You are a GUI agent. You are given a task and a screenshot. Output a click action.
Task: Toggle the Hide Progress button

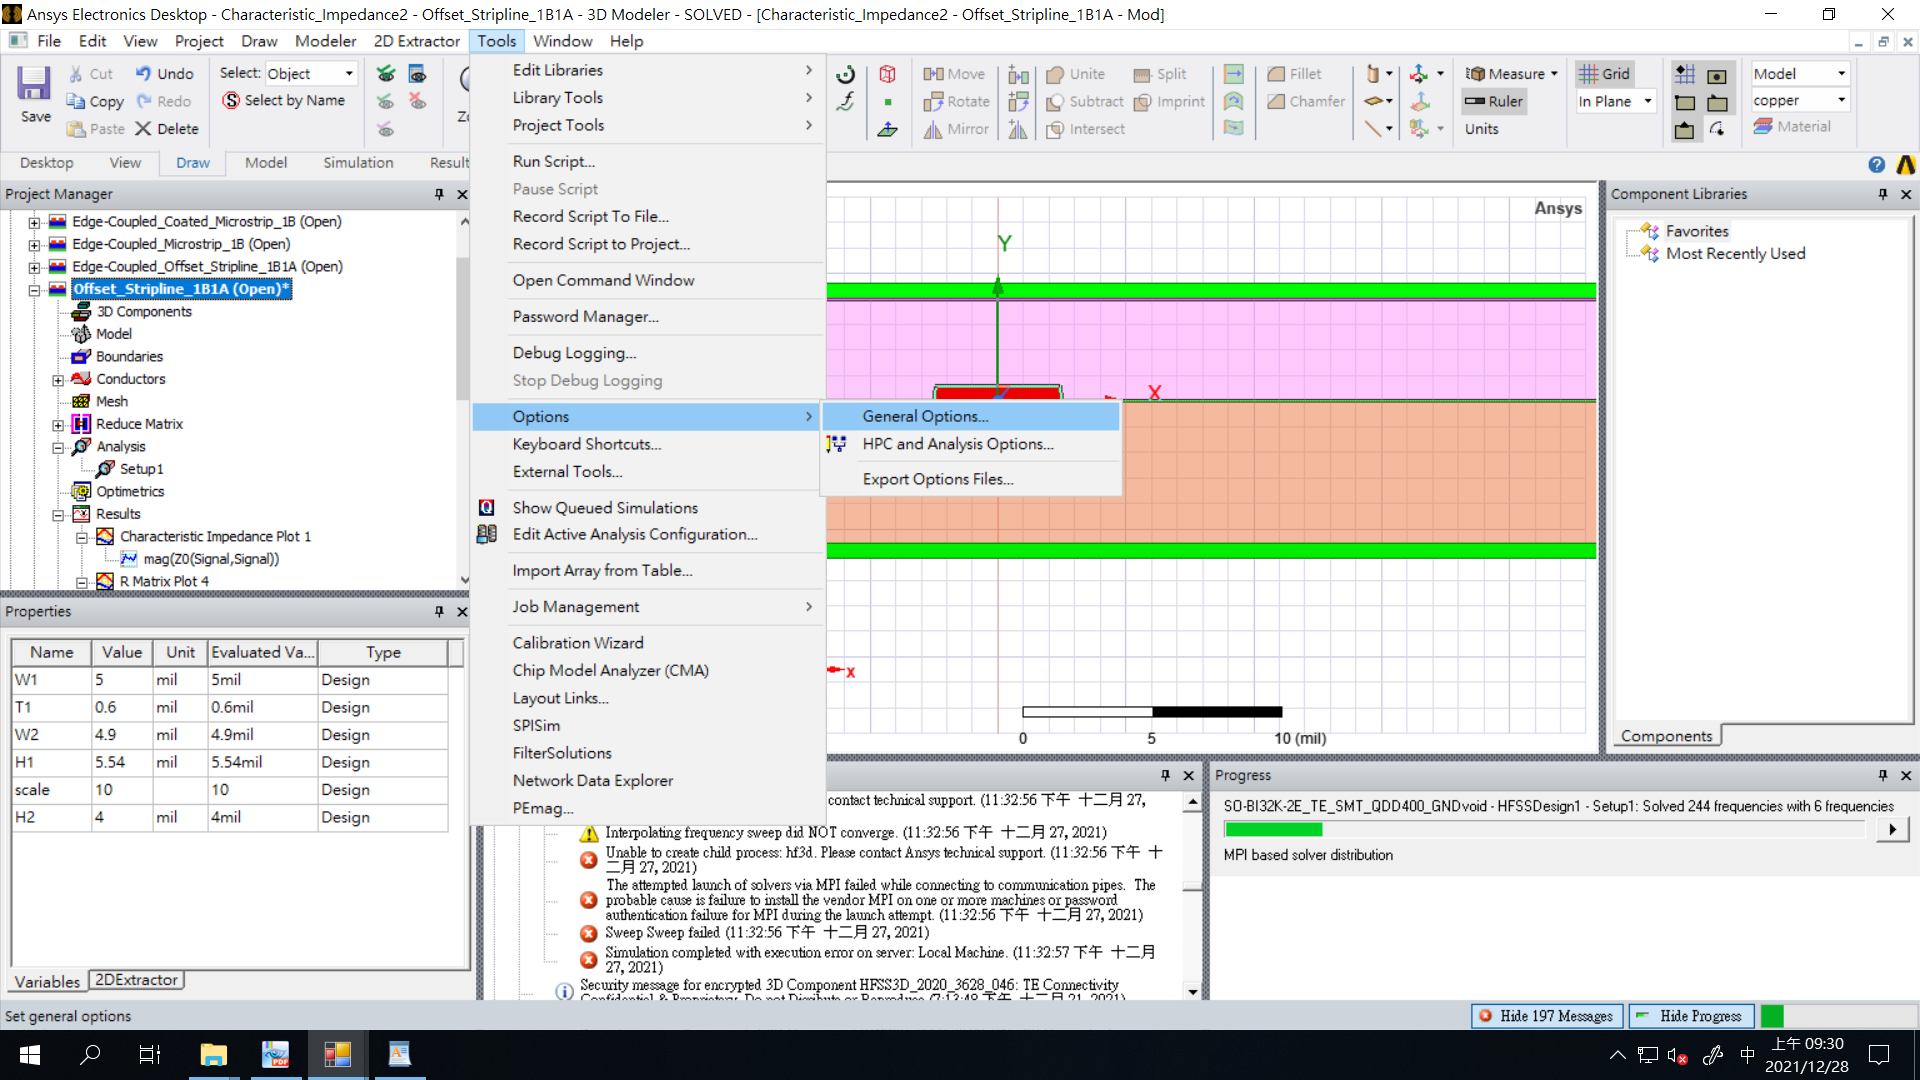point(1690,1016)
